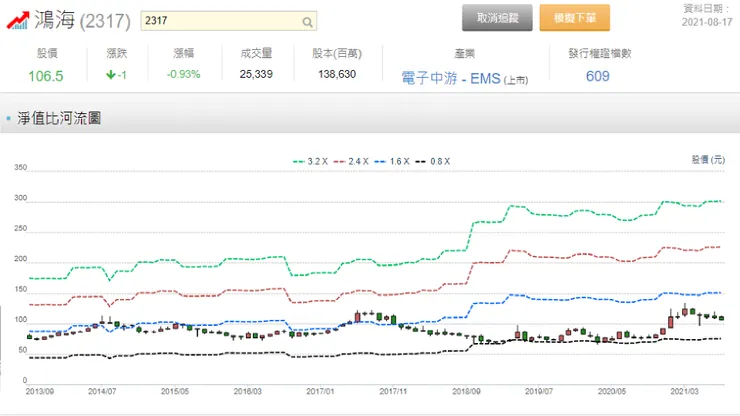
Task: Click the 2018/09 x-axis date label
Action: tap(468, 391)
